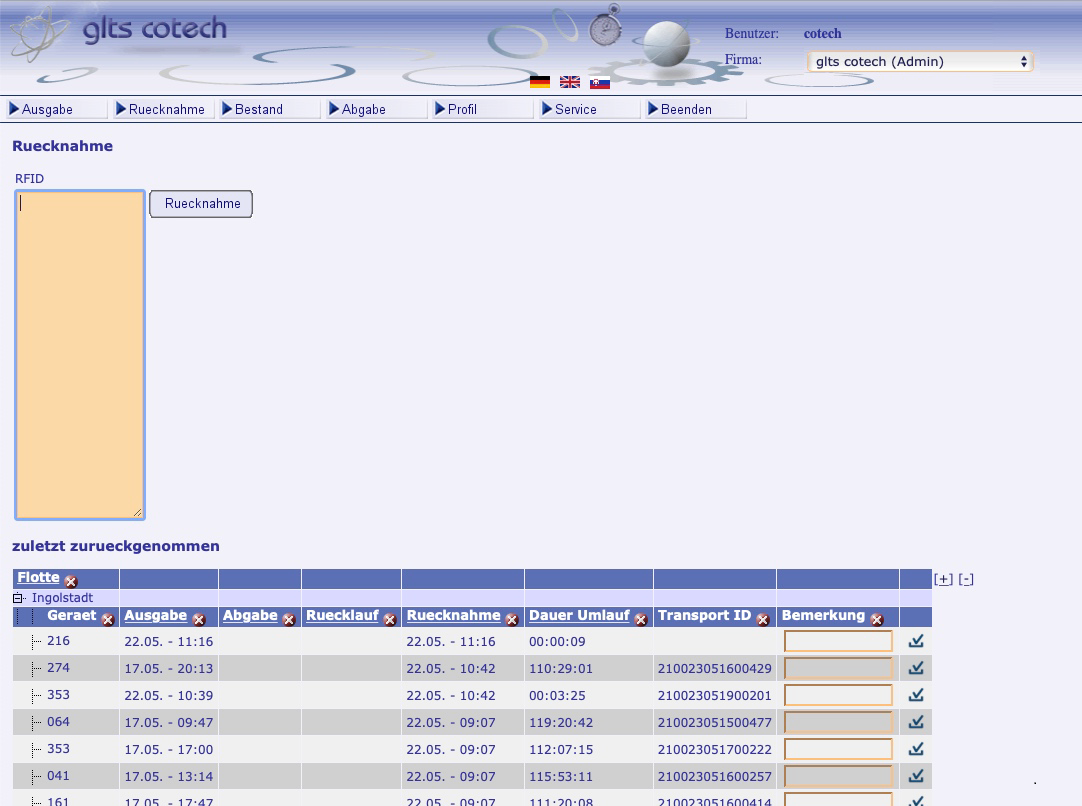Click checkmark icon in Geraet 216 row

(916, 641)
